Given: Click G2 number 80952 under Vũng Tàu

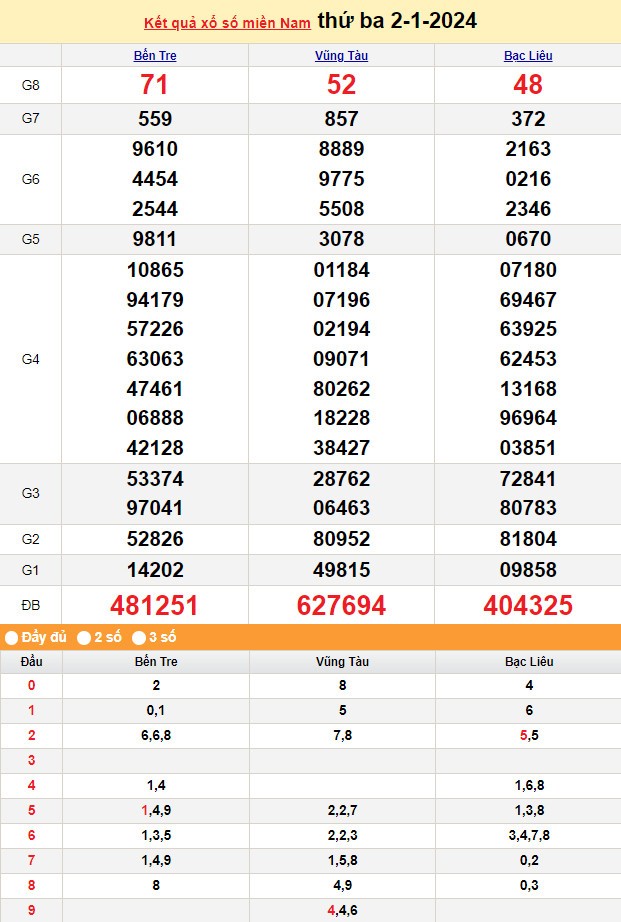Looking at the screenshot, I should (341, 539).
